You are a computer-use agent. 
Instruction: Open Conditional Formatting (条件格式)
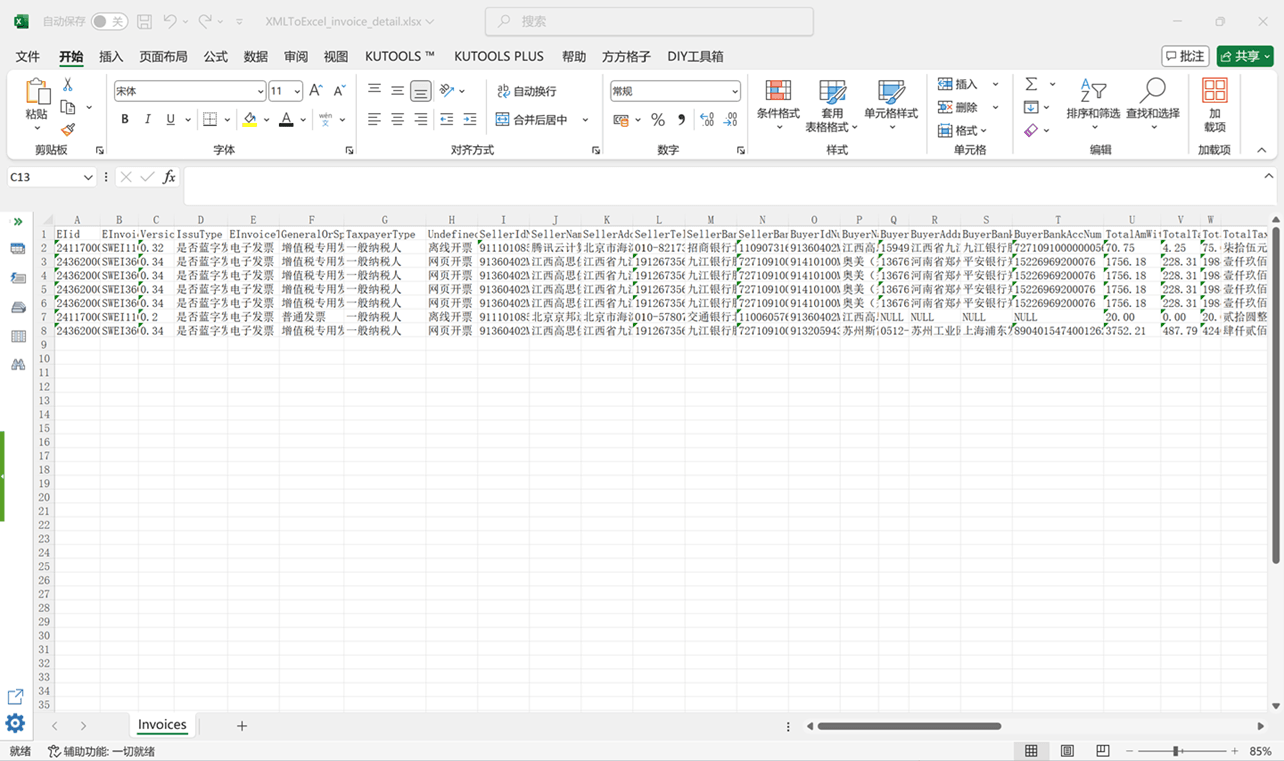[778, 106]
